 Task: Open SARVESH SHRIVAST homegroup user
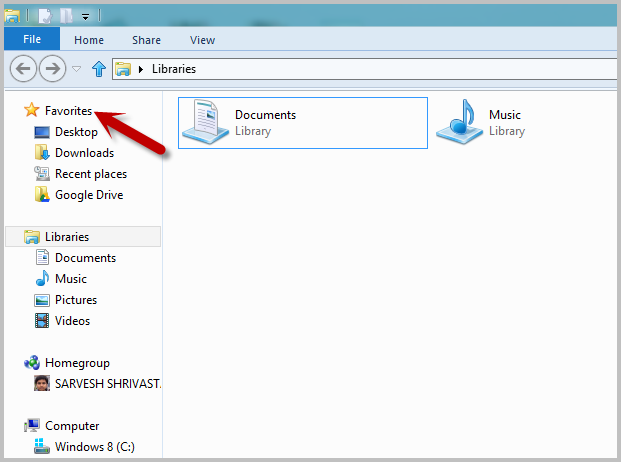tap(108, 384)
